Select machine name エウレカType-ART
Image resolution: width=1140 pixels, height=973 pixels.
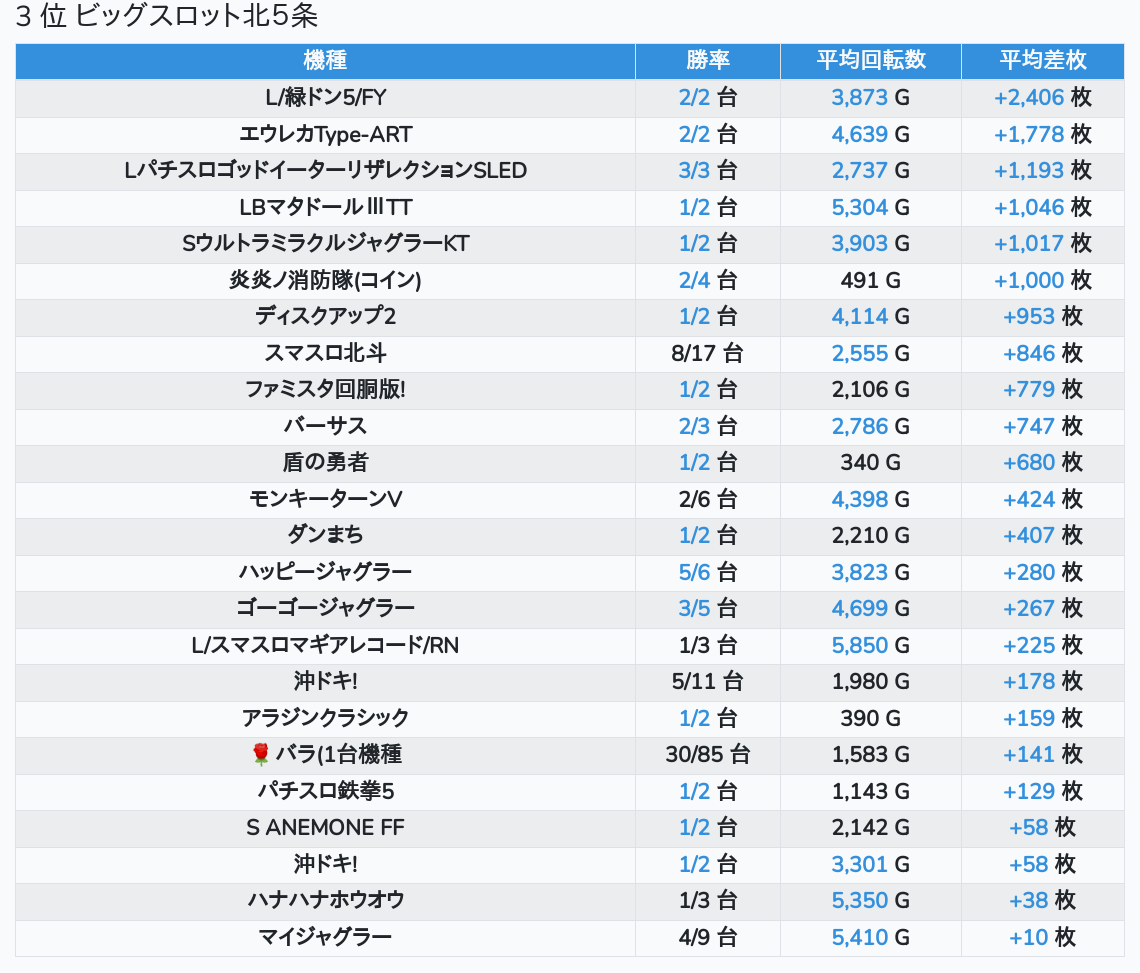(x=325, y=135)
